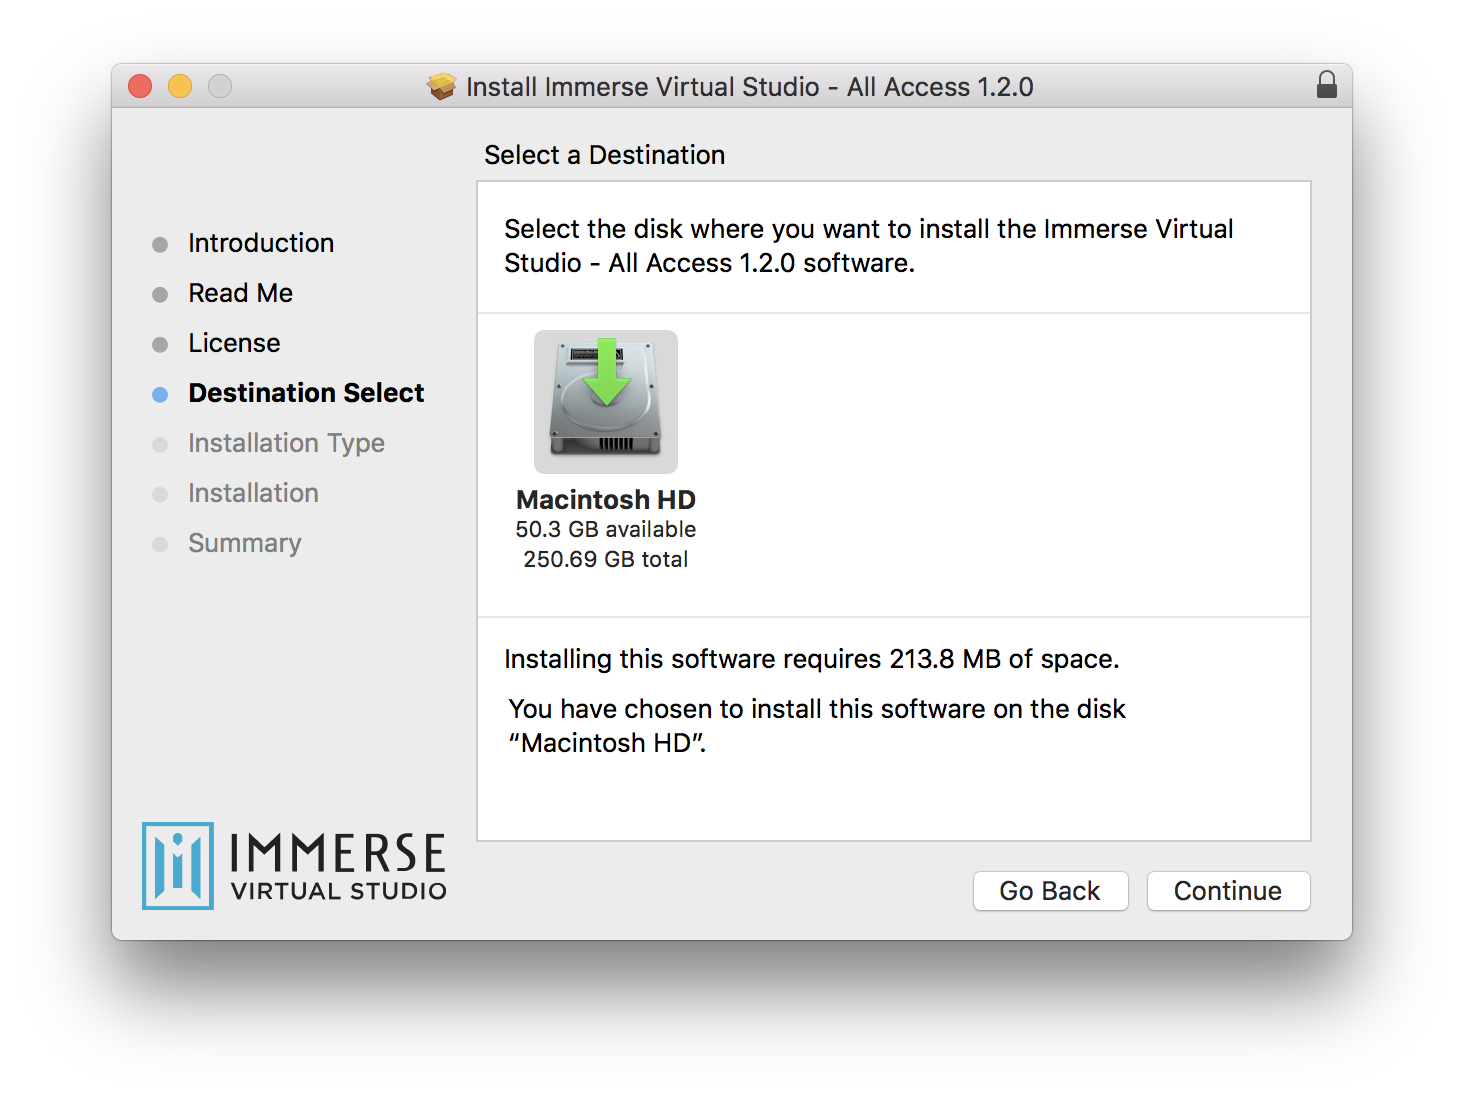Click the Summary step label
The height and width of the screenshot is (1100, 1464).
pos(245,543)
